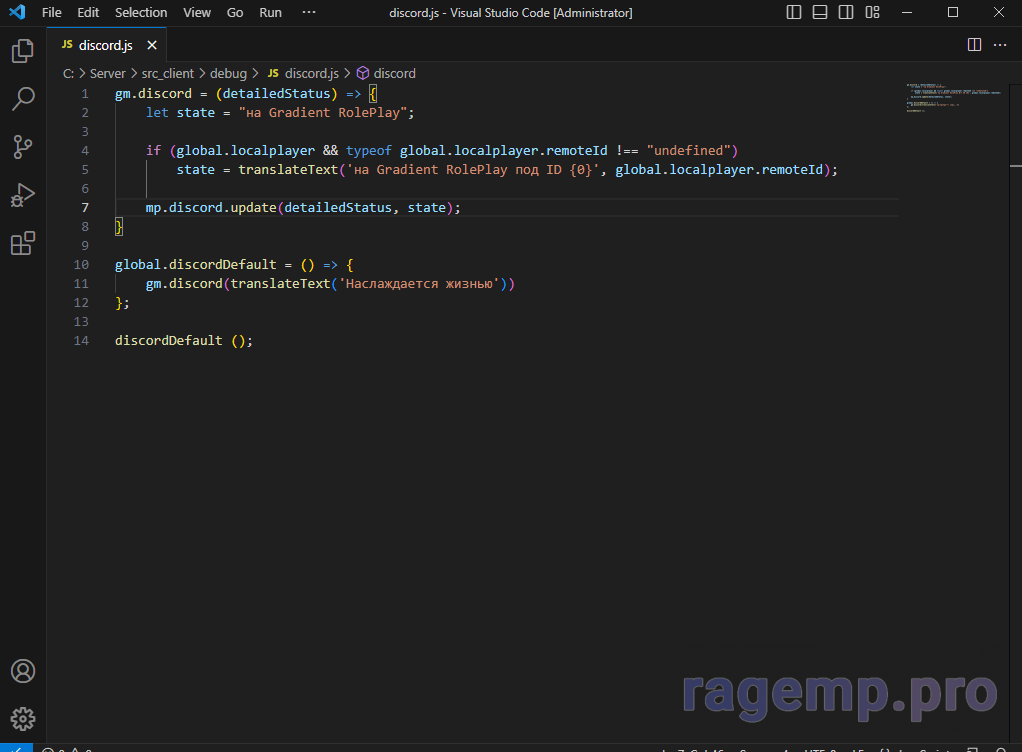Open the Go menu

235,12
